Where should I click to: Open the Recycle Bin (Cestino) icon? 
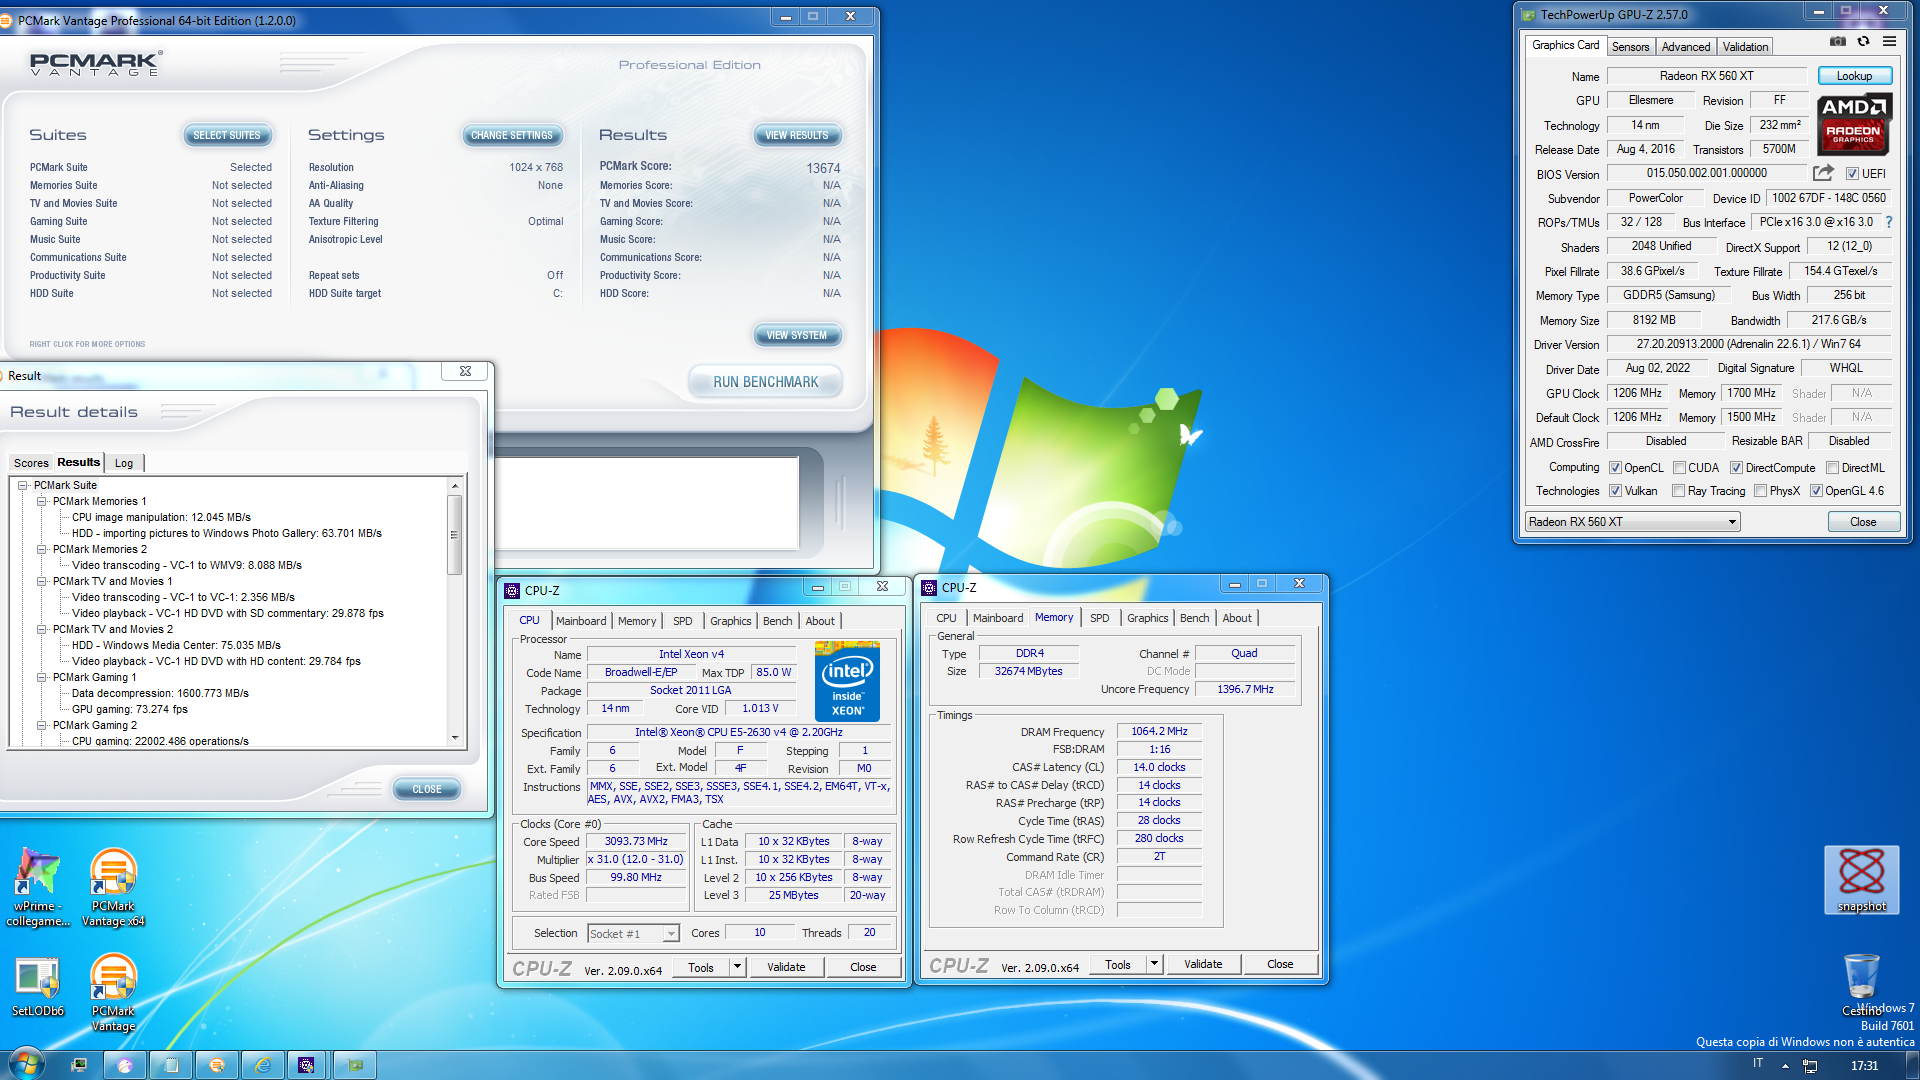coord(1861,984)
